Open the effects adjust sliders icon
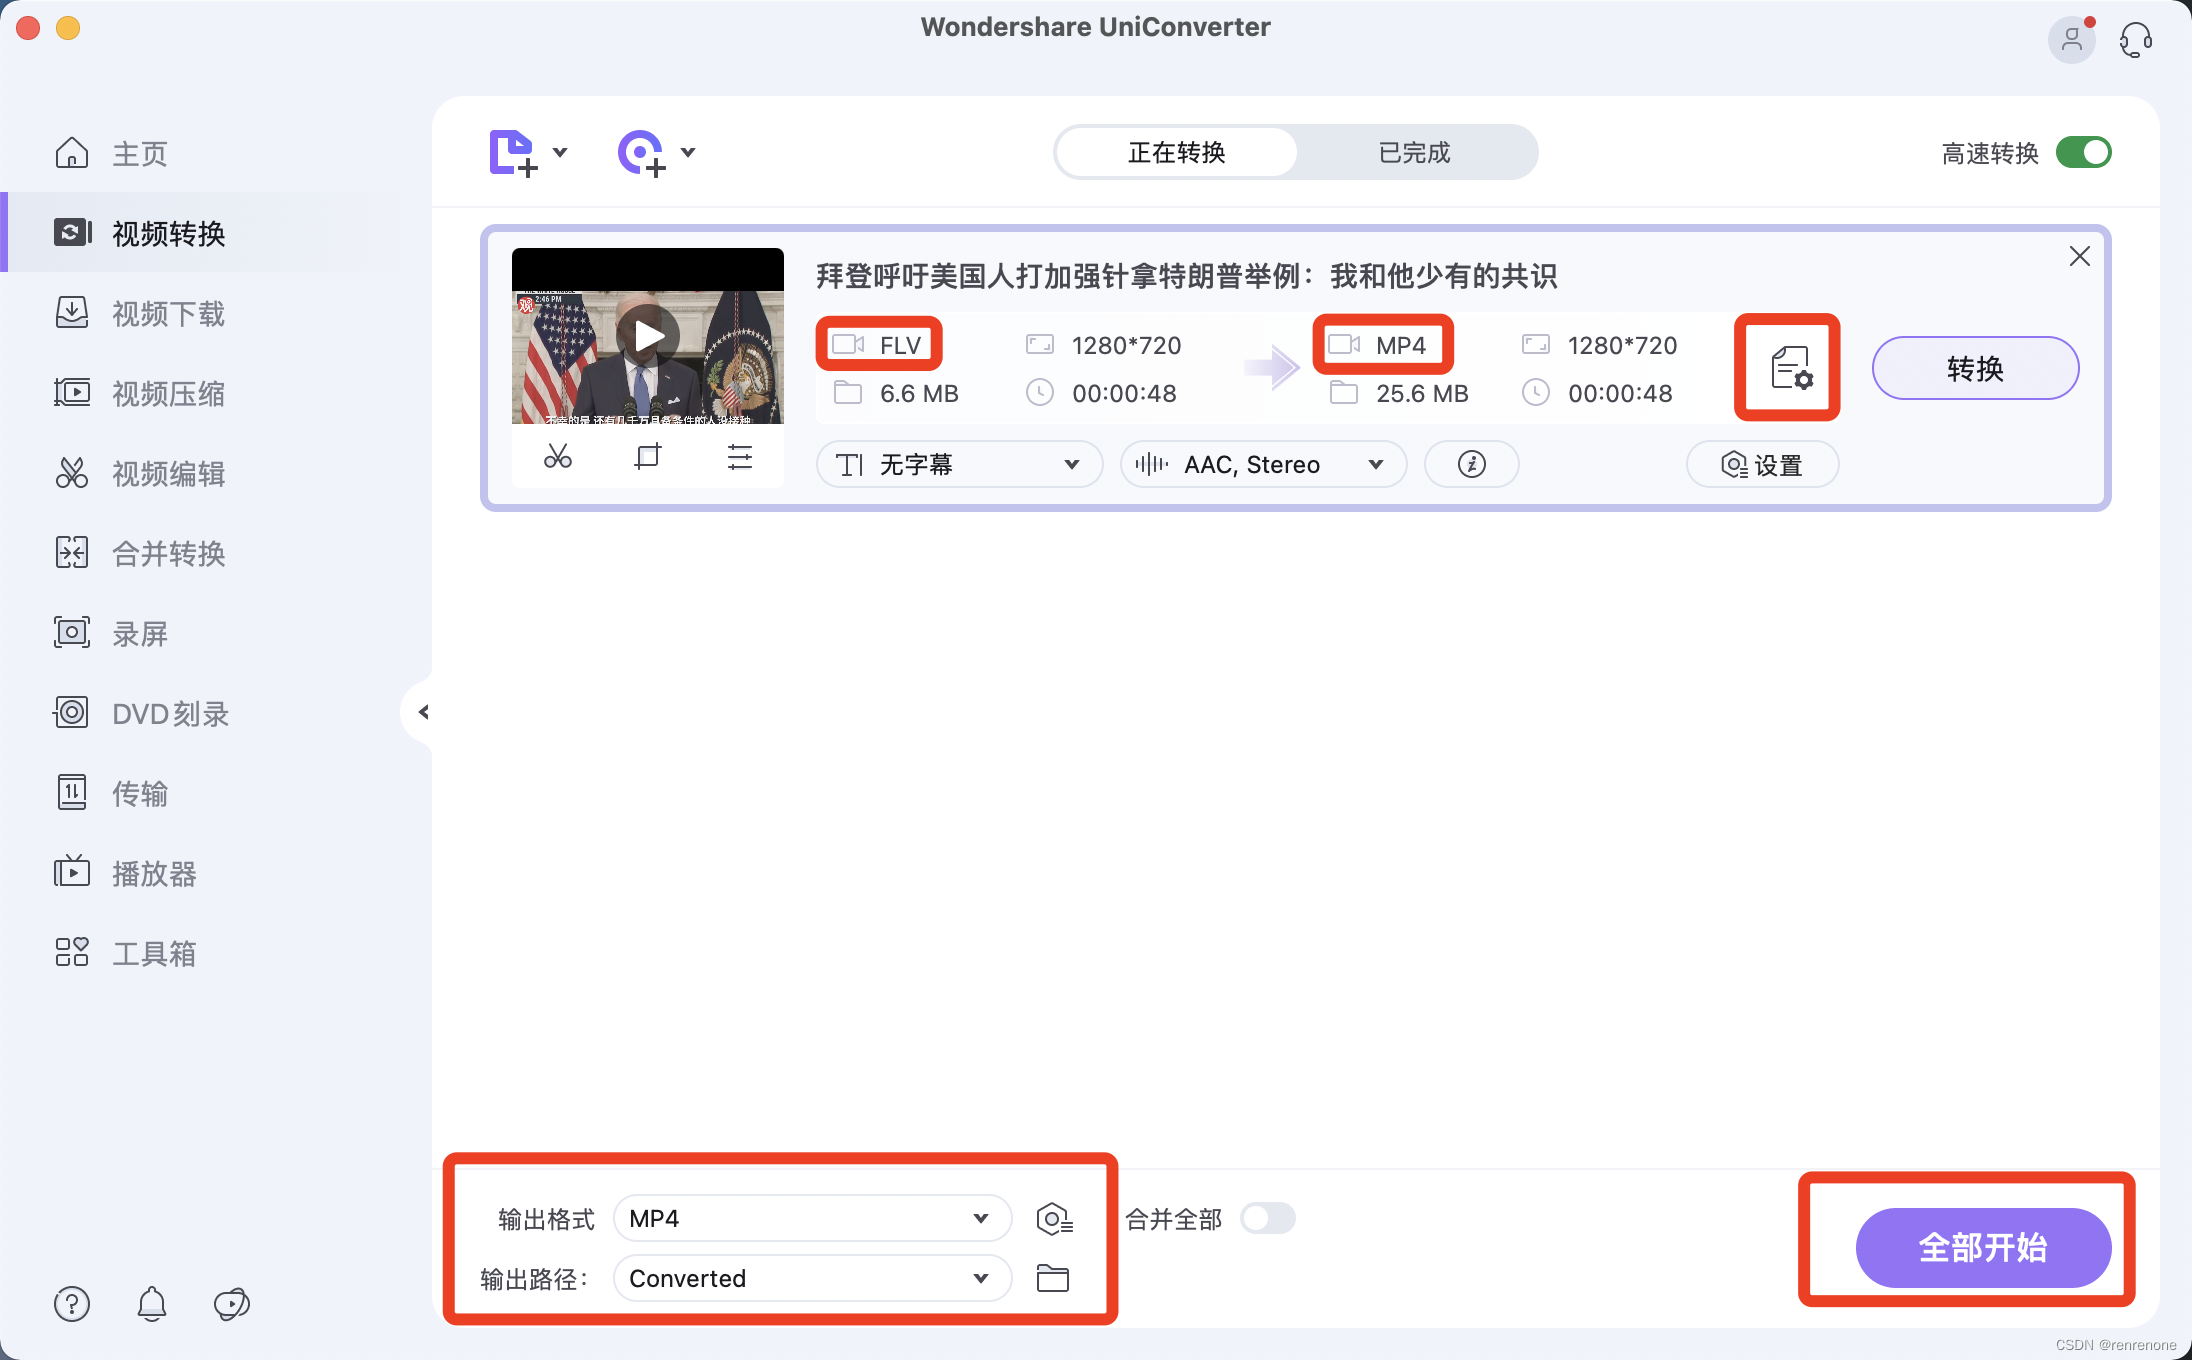This screenshot has width=2192, height=1360. point(739,458)
